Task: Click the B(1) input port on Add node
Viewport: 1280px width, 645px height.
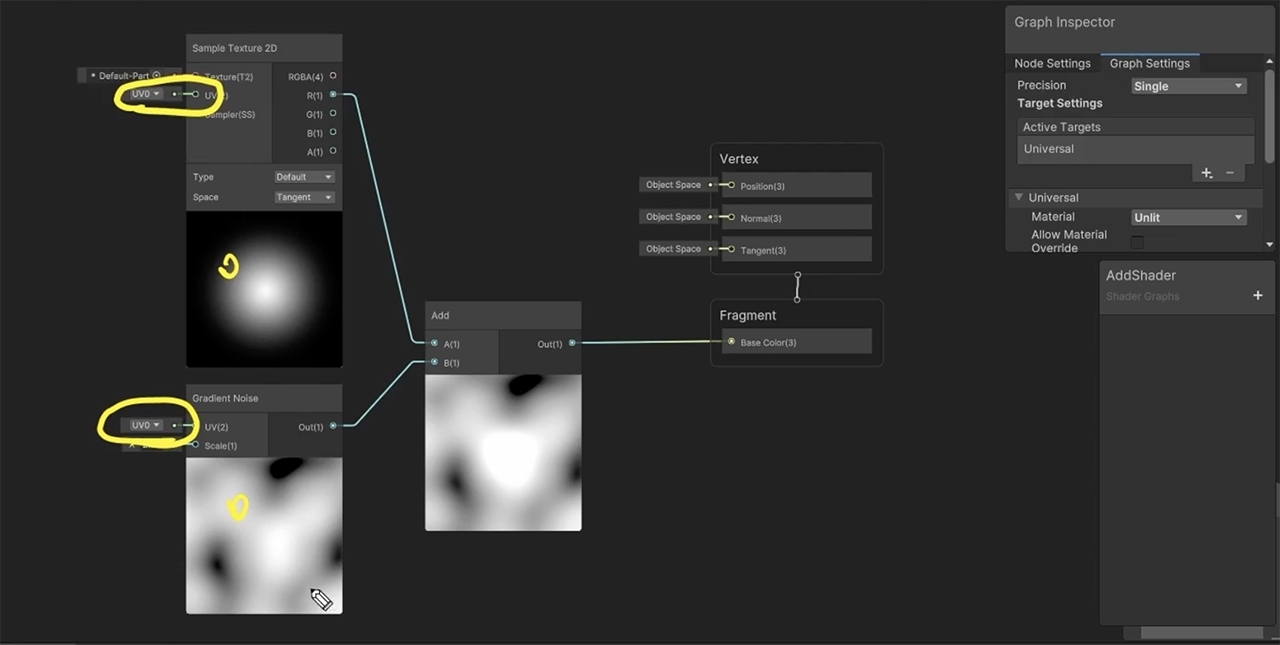Action: point(434,362)
